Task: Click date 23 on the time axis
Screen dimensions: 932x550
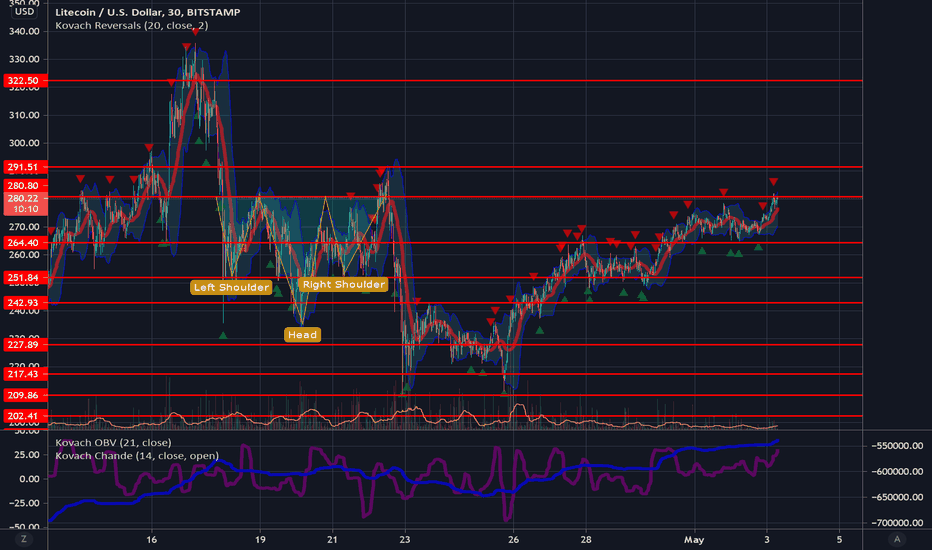Action: [x=405, y=540]
